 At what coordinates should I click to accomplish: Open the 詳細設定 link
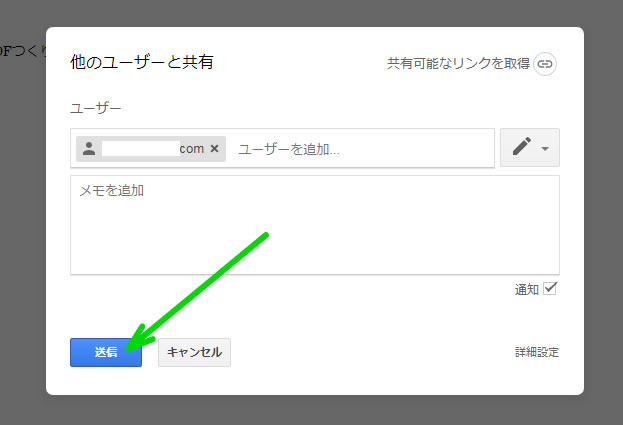(x=537, y=352)
